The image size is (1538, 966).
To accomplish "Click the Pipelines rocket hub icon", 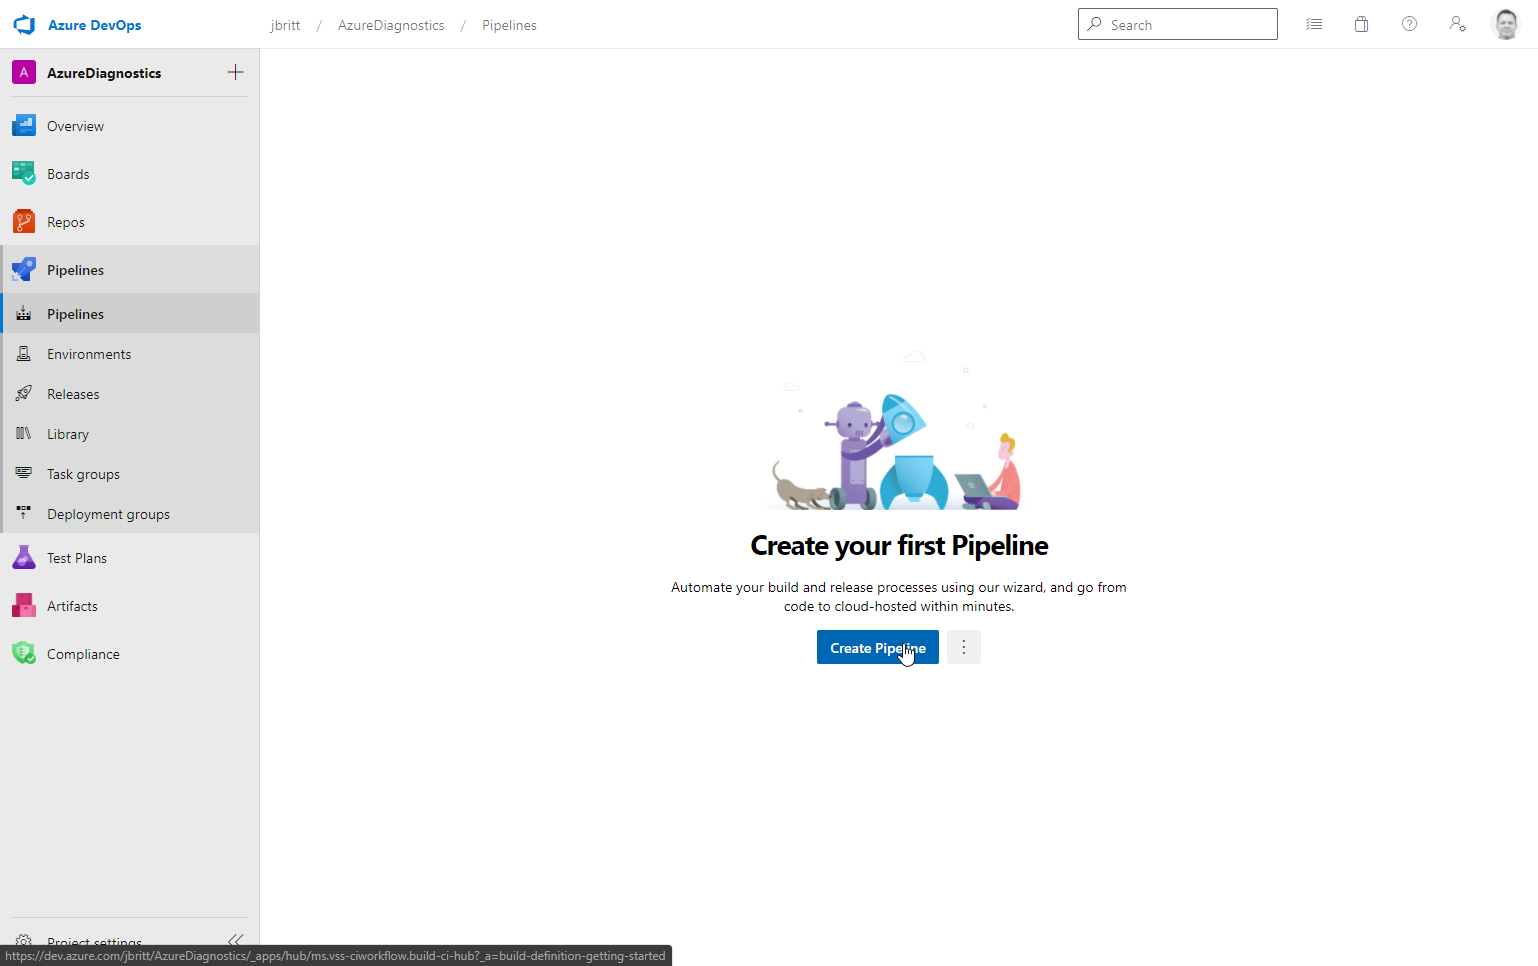I will [x=24, y=269].
